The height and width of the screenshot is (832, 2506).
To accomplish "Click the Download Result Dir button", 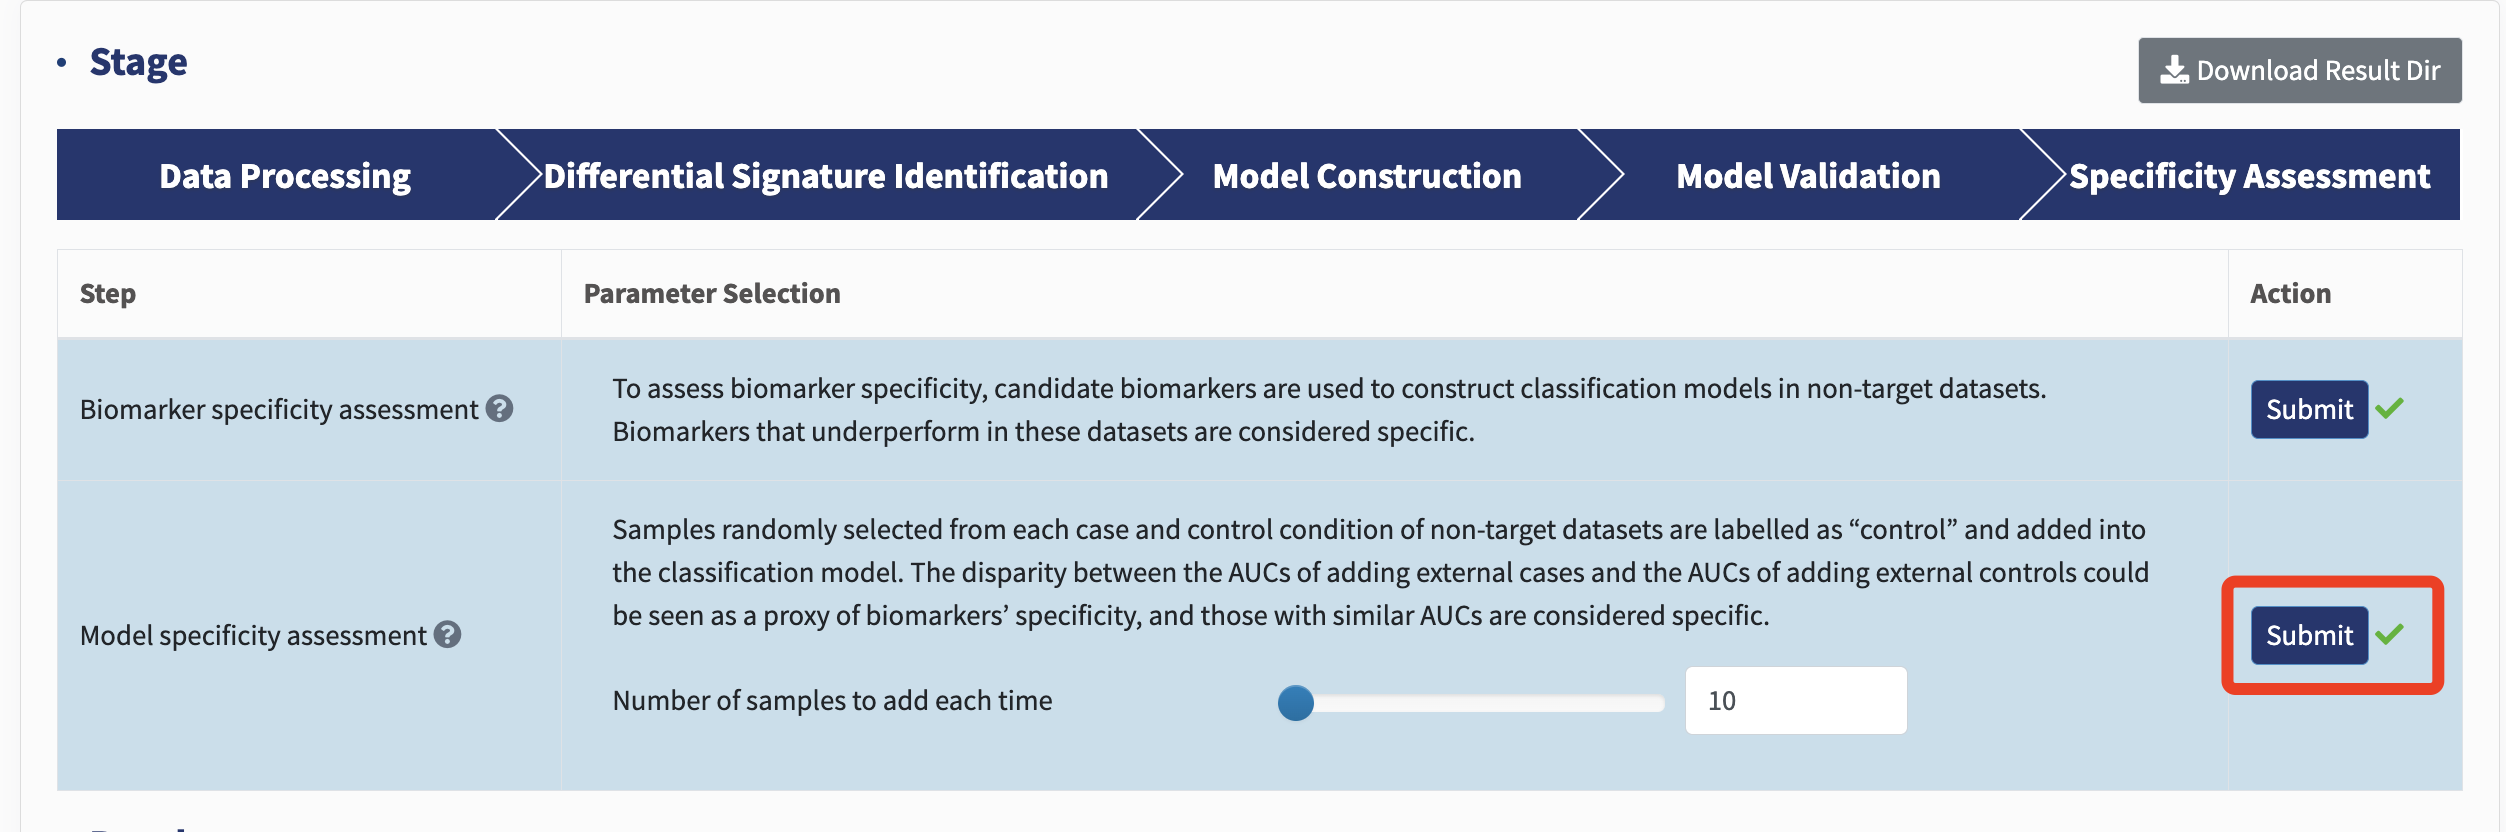I will (2300, 70).
